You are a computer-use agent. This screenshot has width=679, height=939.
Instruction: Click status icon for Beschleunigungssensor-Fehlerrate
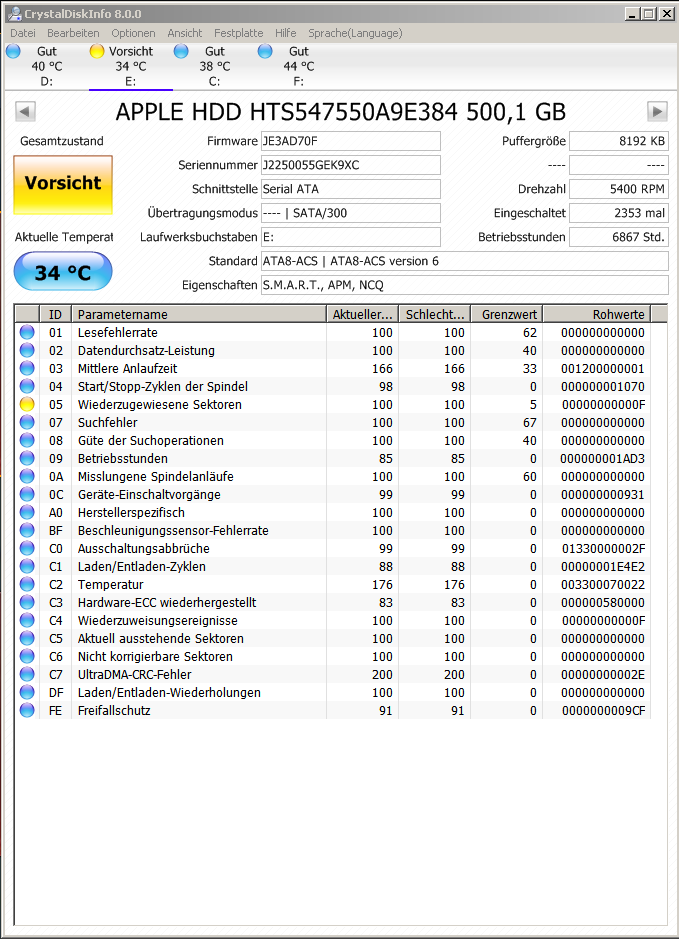coord(27,530)
